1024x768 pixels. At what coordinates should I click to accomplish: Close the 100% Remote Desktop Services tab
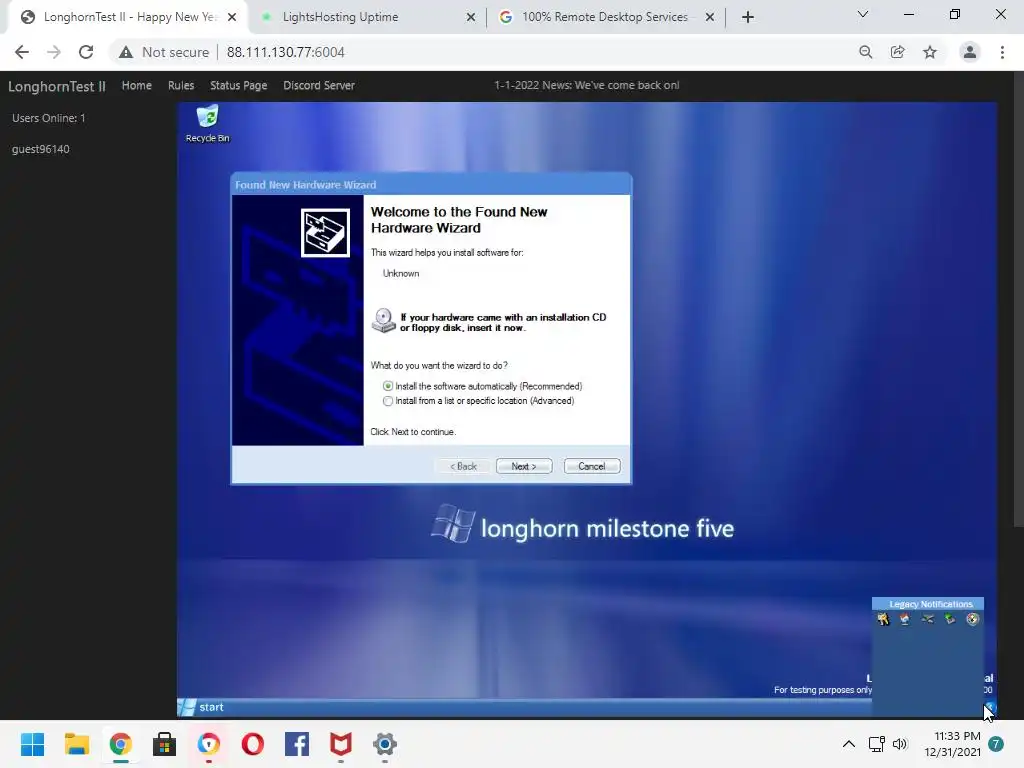[x=710, y=18]
